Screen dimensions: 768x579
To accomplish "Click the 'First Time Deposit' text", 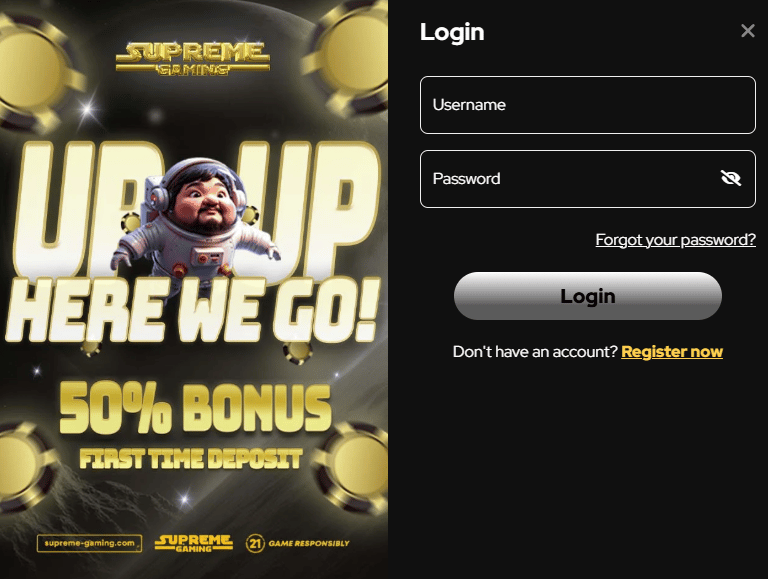I will coord(191,459).
